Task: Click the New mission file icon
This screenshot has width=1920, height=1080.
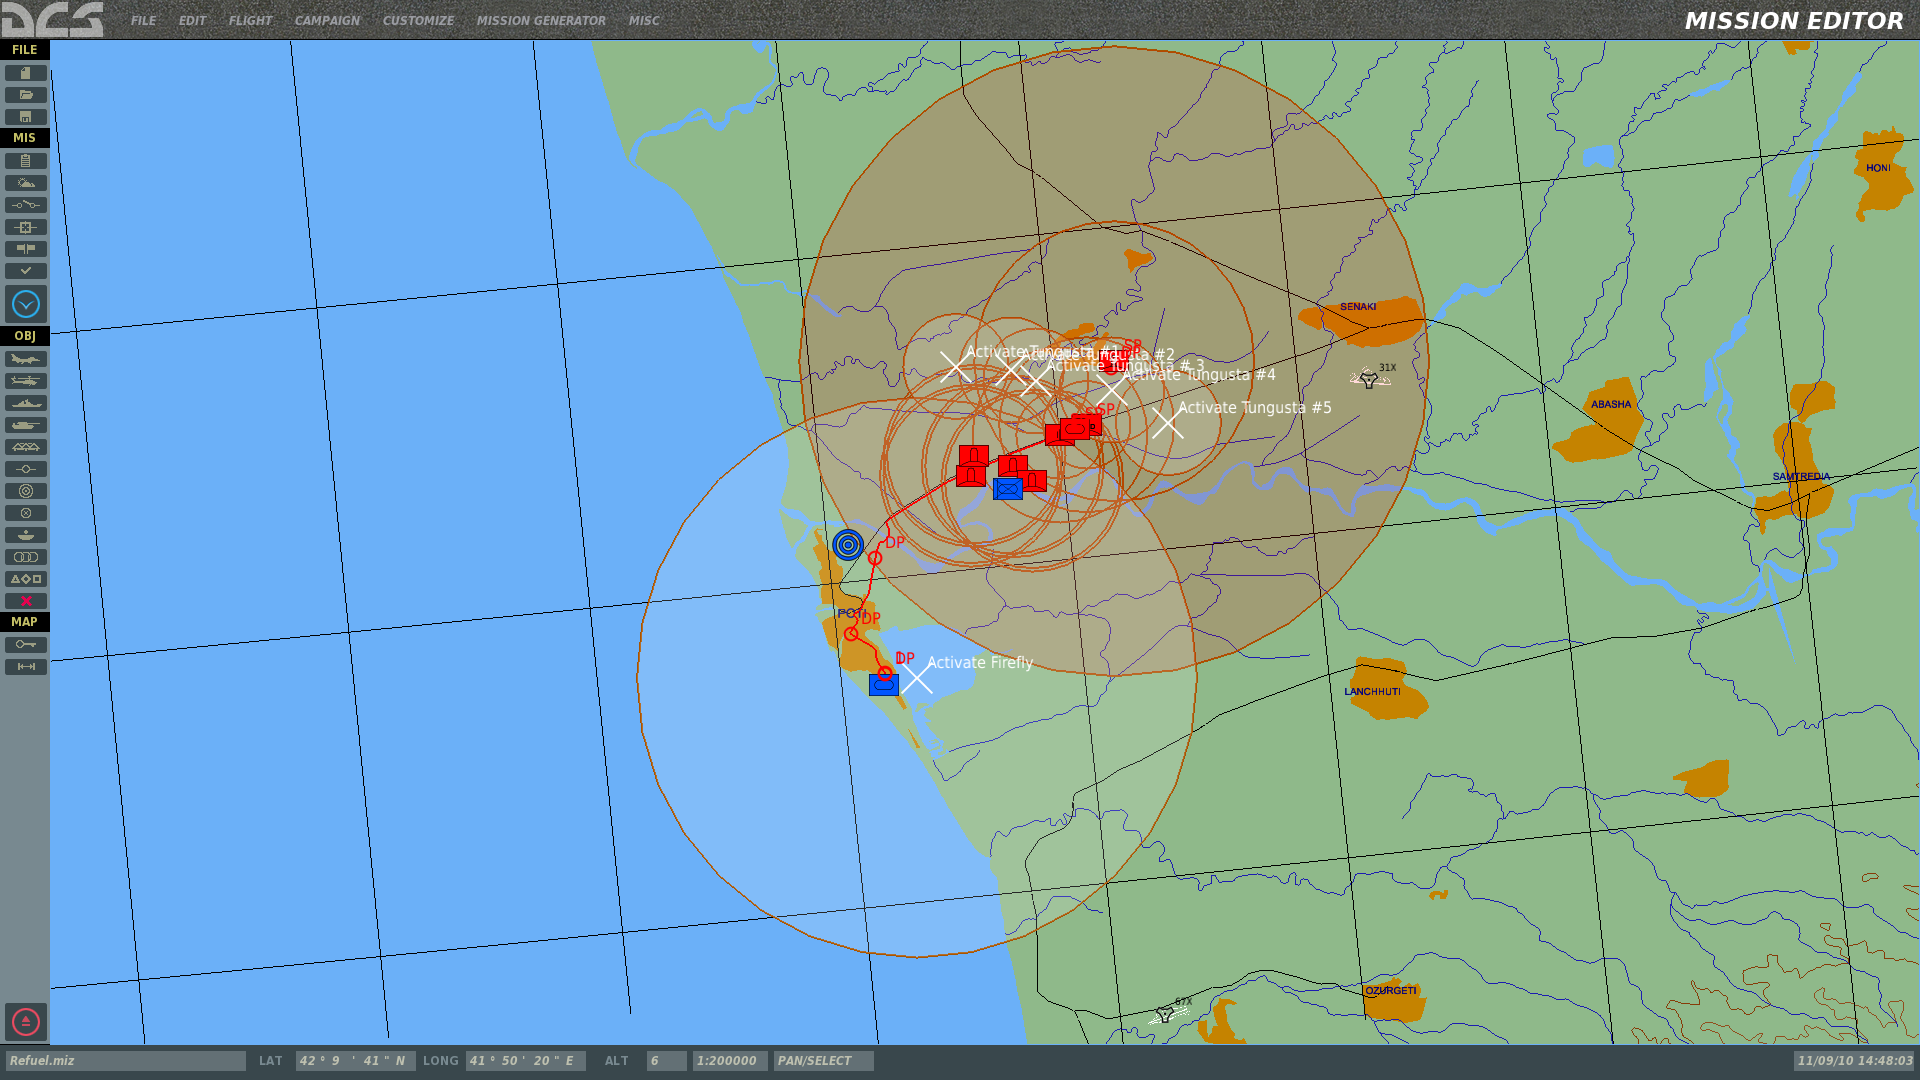Action: click(x=26, y=73)
